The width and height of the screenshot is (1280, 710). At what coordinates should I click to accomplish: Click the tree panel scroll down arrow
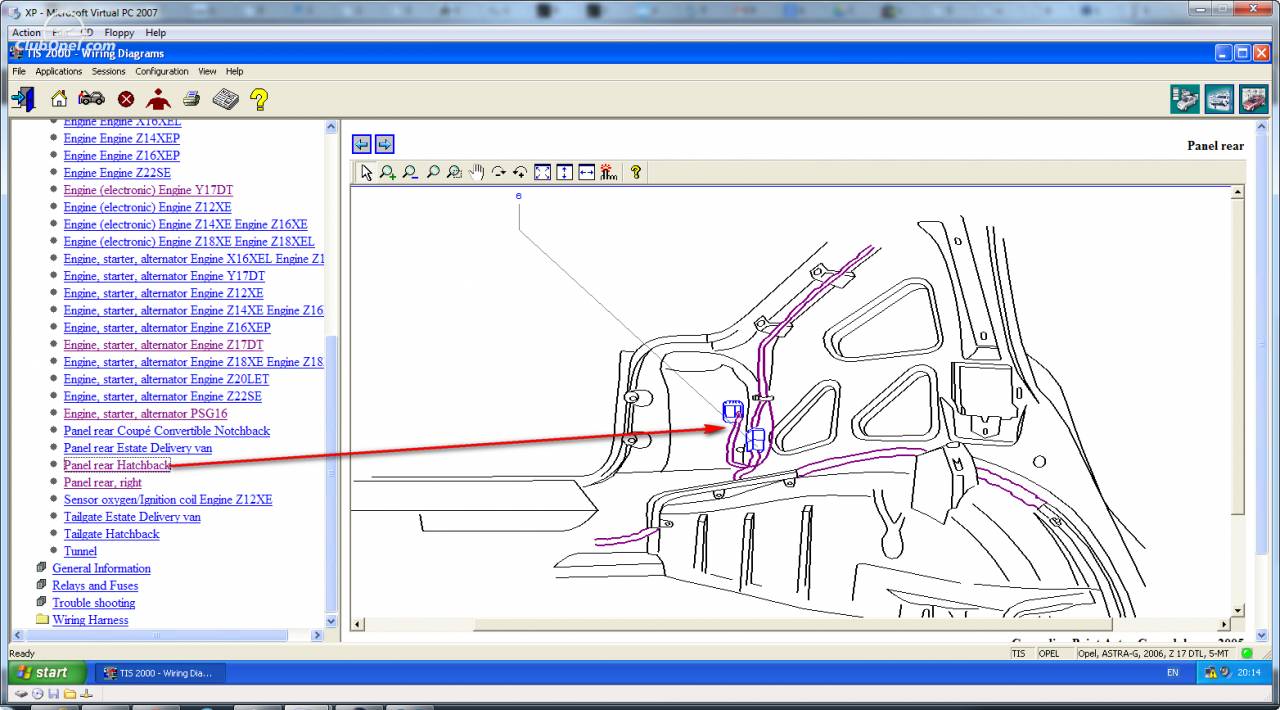(x=332, y=620)
